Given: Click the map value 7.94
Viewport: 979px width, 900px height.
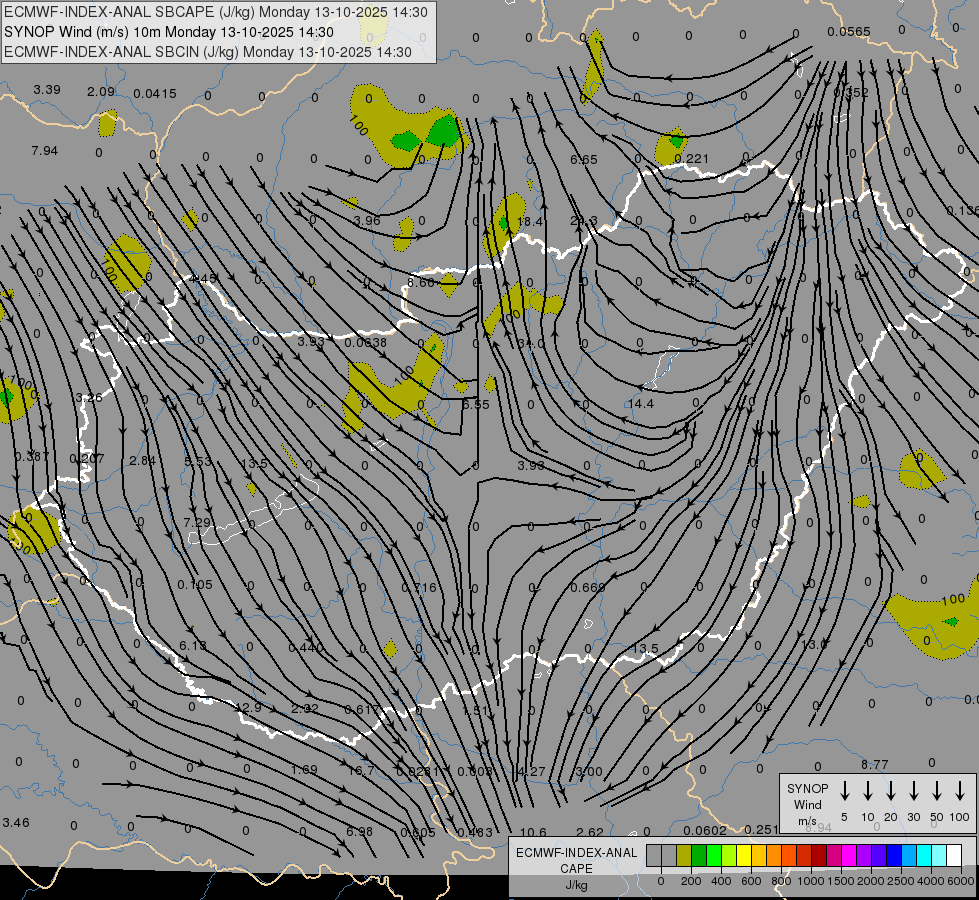Looking at the screenshot, I should pos(44,151).
